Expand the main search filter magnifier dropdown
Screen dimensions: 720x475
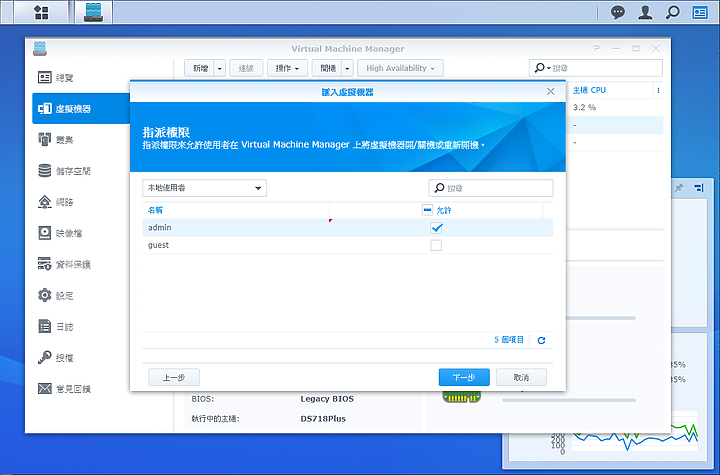(542, 68)
